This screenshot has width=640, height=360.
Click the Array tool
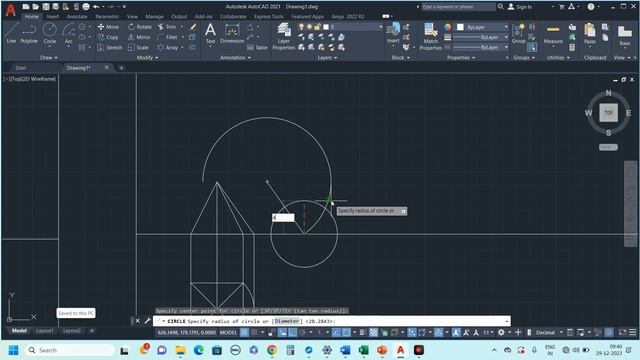pyautogui.click(x=168, y=47)
